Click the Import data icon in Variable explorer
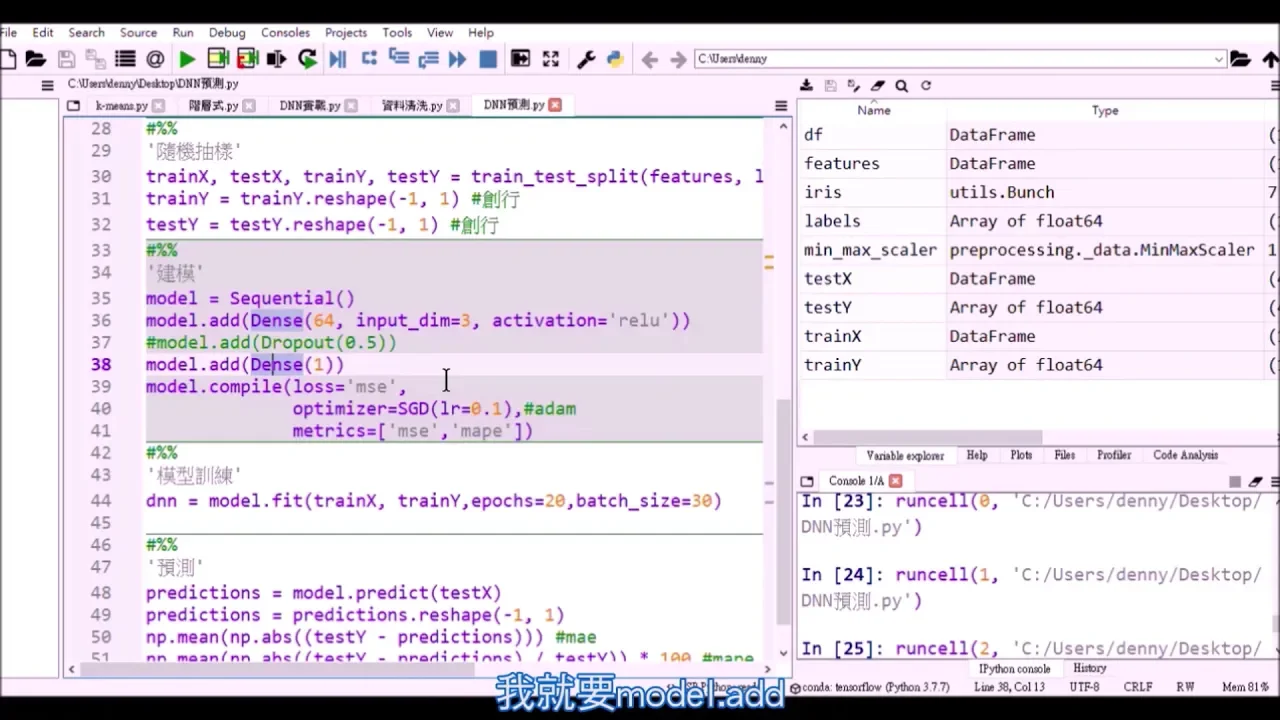1280x720 pixels. coord(806,86)
